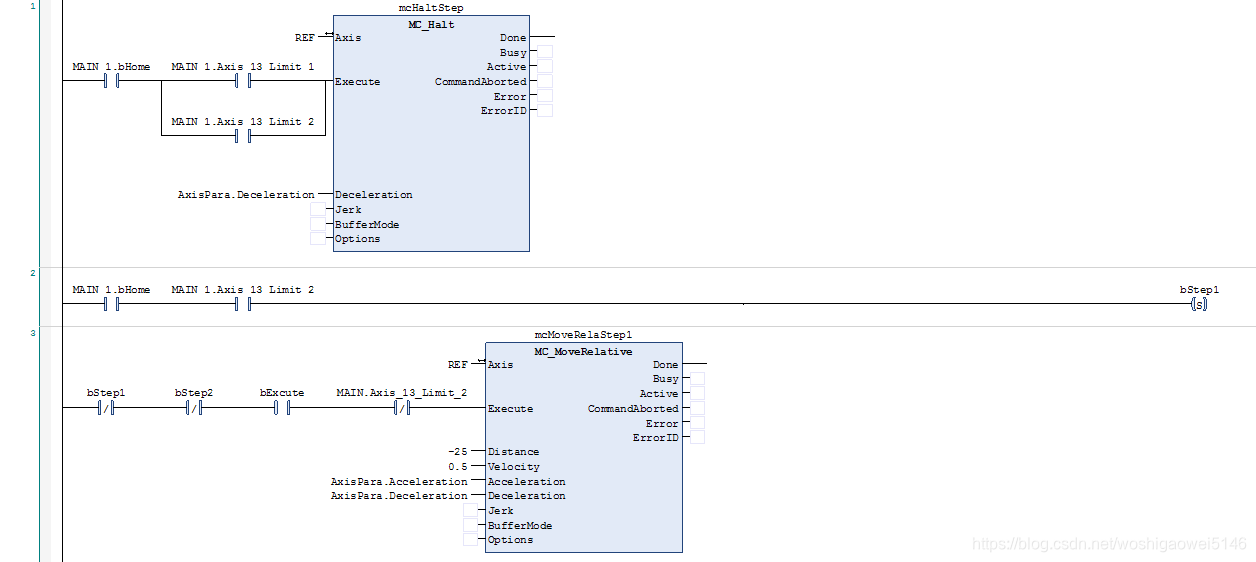
Task: Select network number 3 in the gutter
Action: 33,333
